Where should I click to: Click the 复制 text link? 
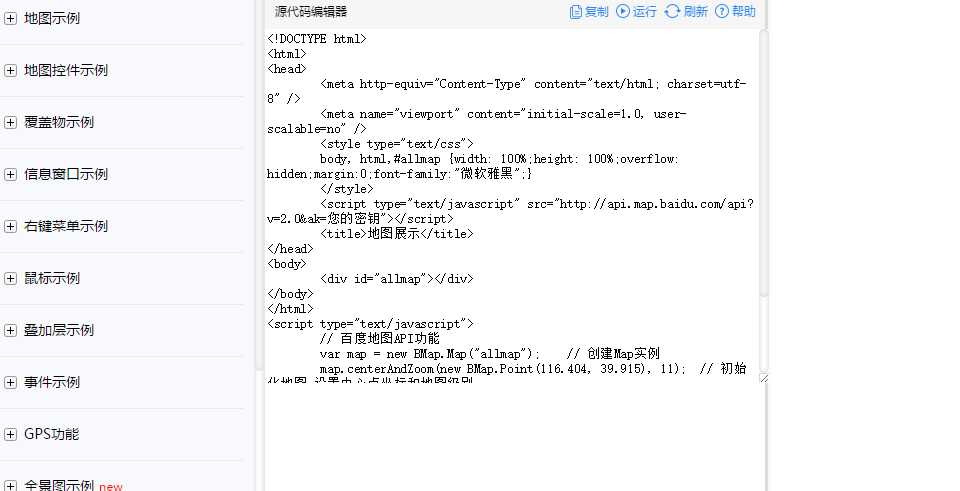(597, 12)
